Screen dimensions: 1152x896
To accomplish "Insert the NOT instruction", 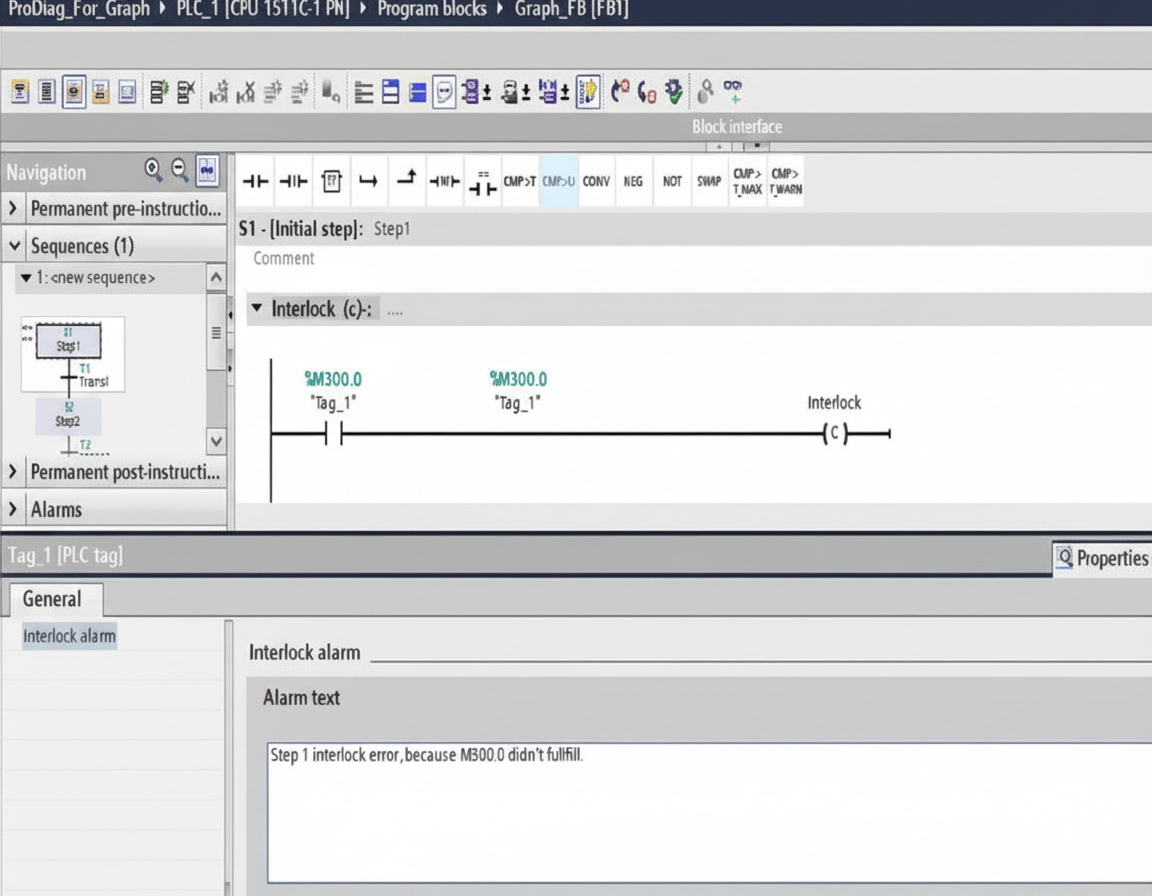I will tap(672, 181).
